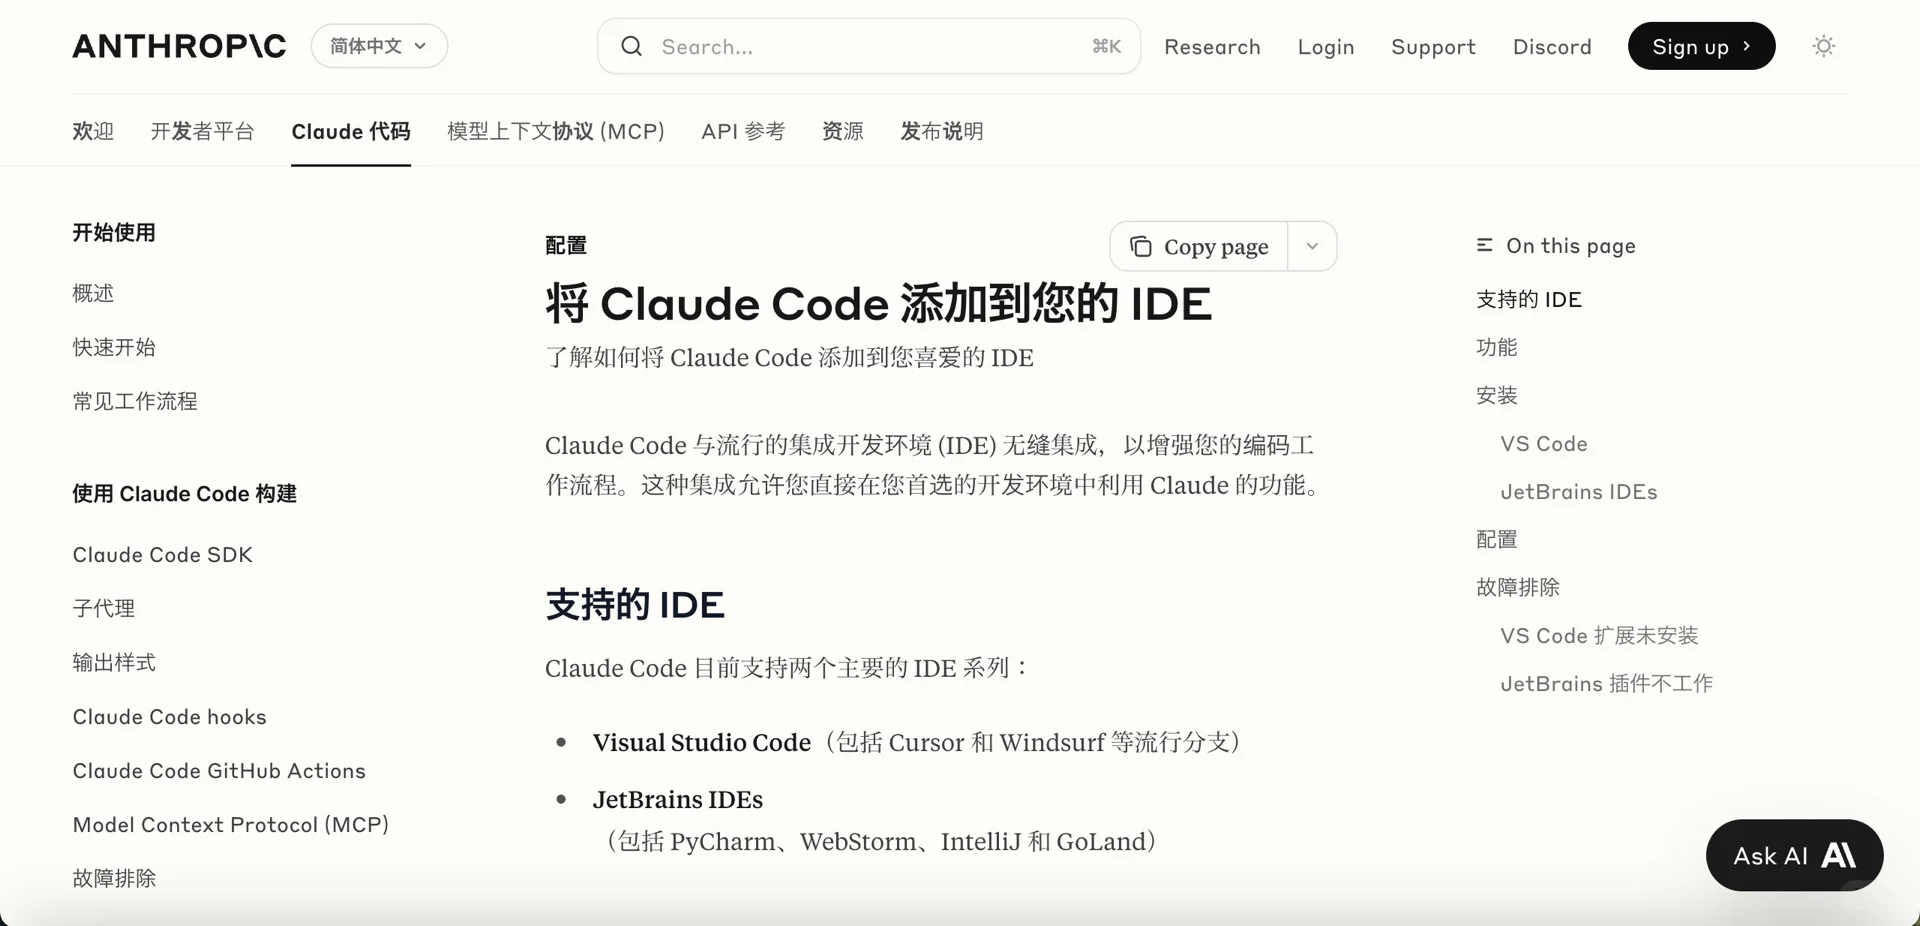
Task: Focus the Search input field
Action: click(869, 46)
